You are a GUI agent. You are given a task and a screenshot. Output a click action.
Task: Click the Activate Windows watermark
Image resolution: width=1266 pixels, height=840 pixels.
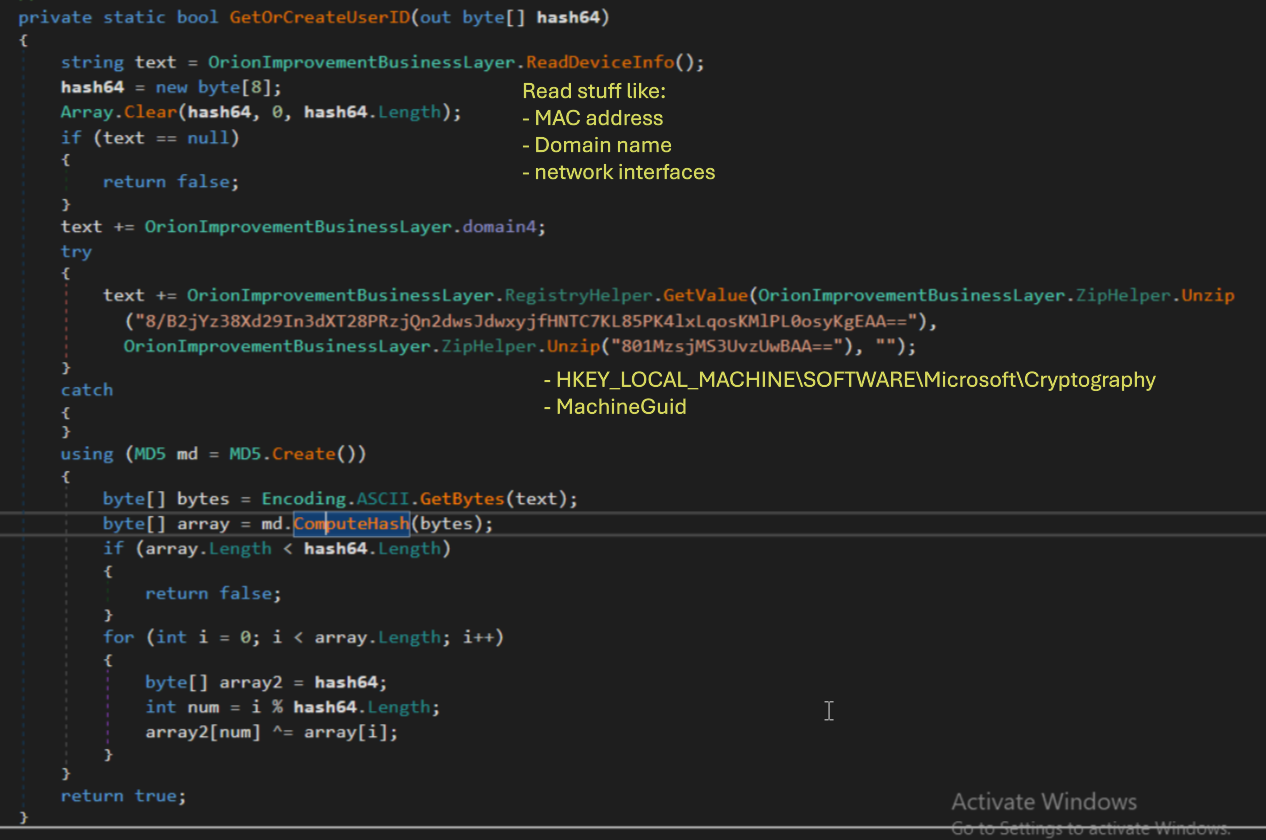(x=1043, y=802)
